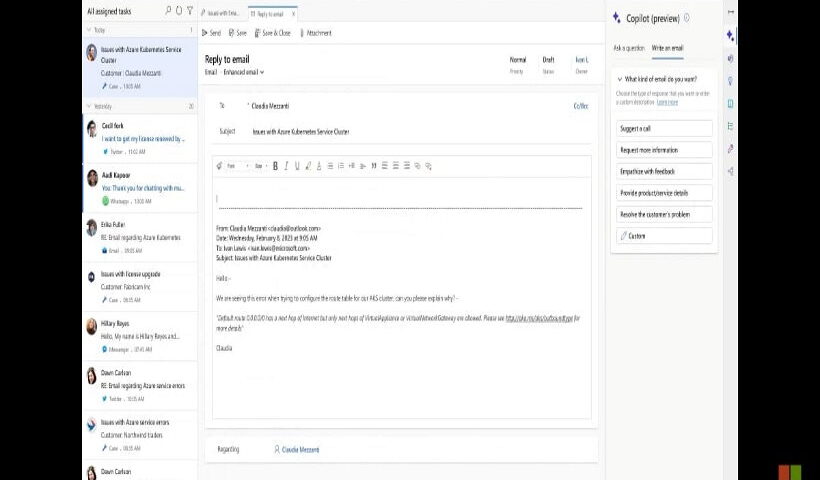Click the Save button
The width and height of the screenshot is (820, 480).
tap(237, 33)
